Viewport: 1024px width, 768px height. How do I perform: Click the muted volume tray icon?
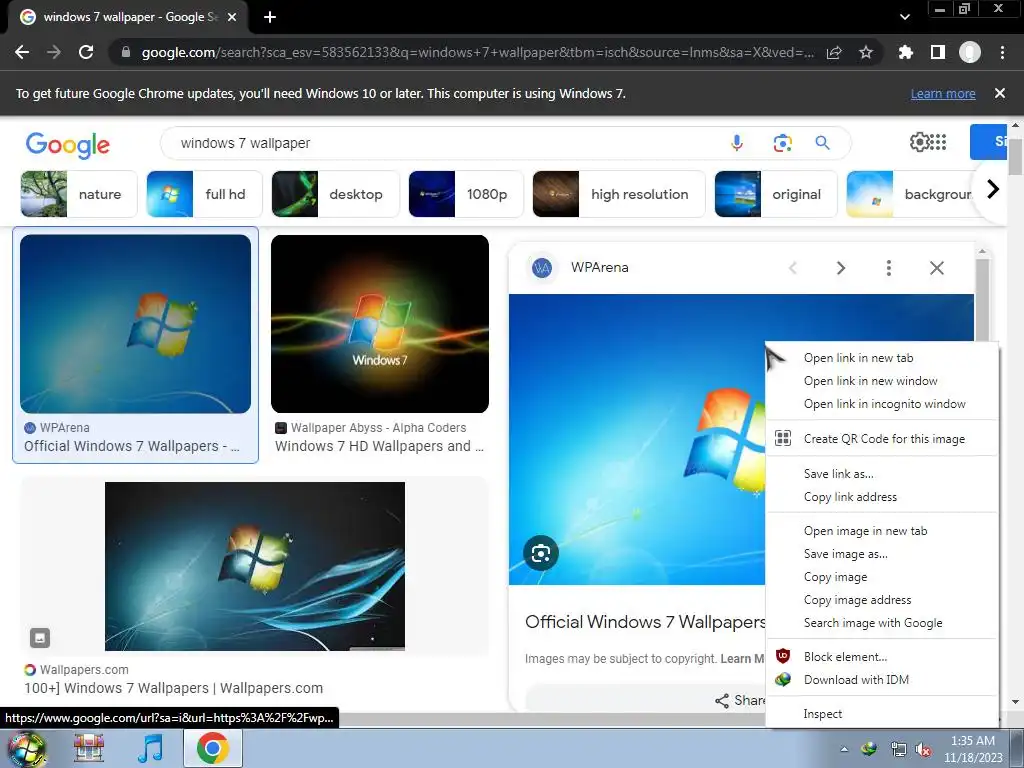click(923, 750)
